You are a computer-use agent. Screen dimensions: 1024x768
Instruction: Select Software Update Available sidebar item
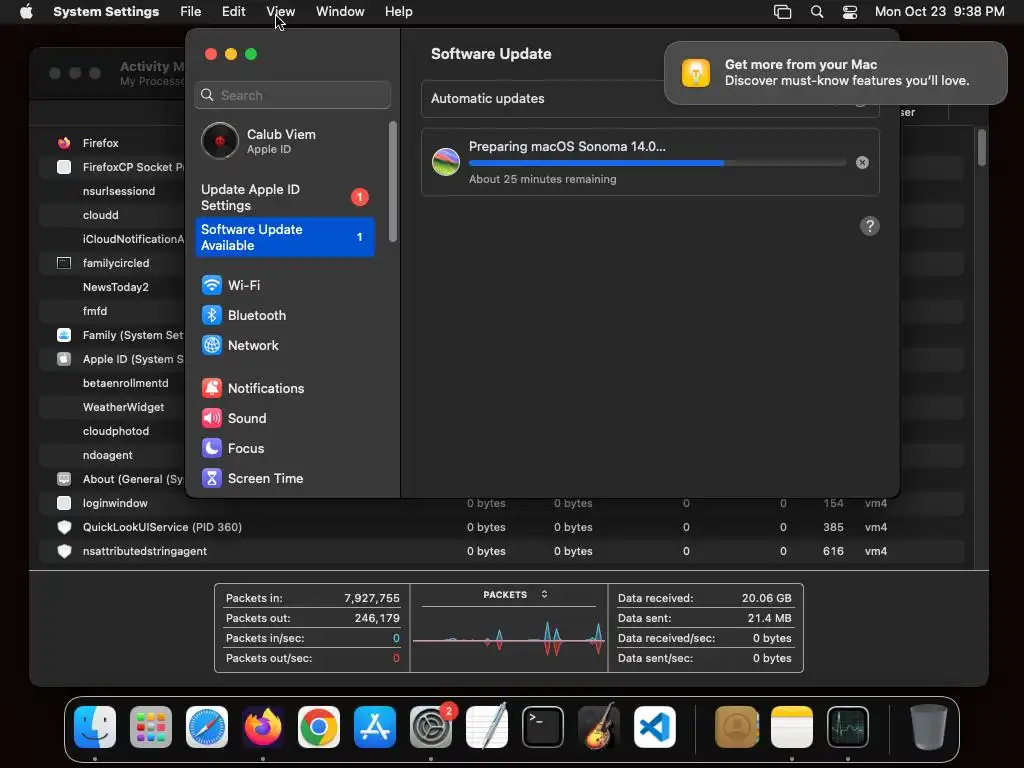[285, 237]
